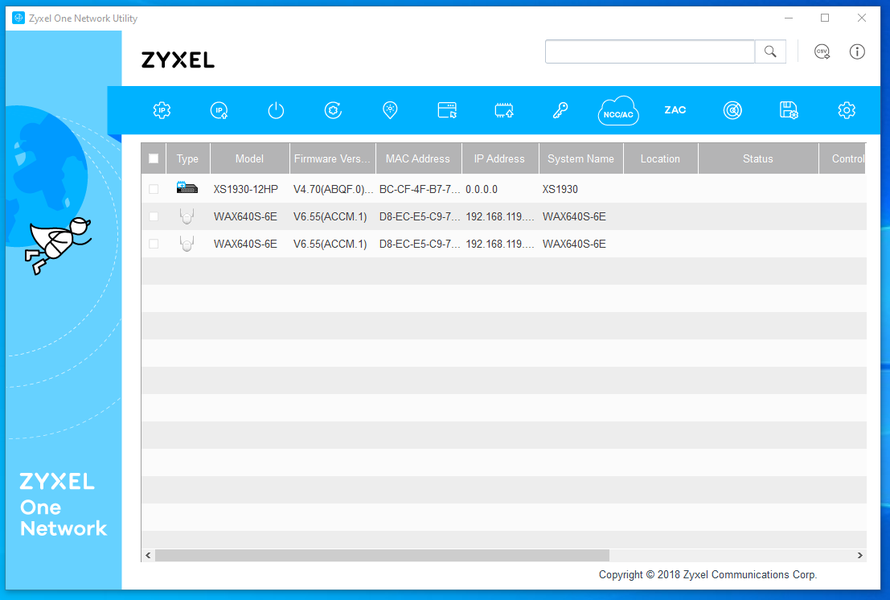The image size is (890, 600).
Task: Click MAC address BC-CF-4F-B7-7...
Action: tap(419, 189)
